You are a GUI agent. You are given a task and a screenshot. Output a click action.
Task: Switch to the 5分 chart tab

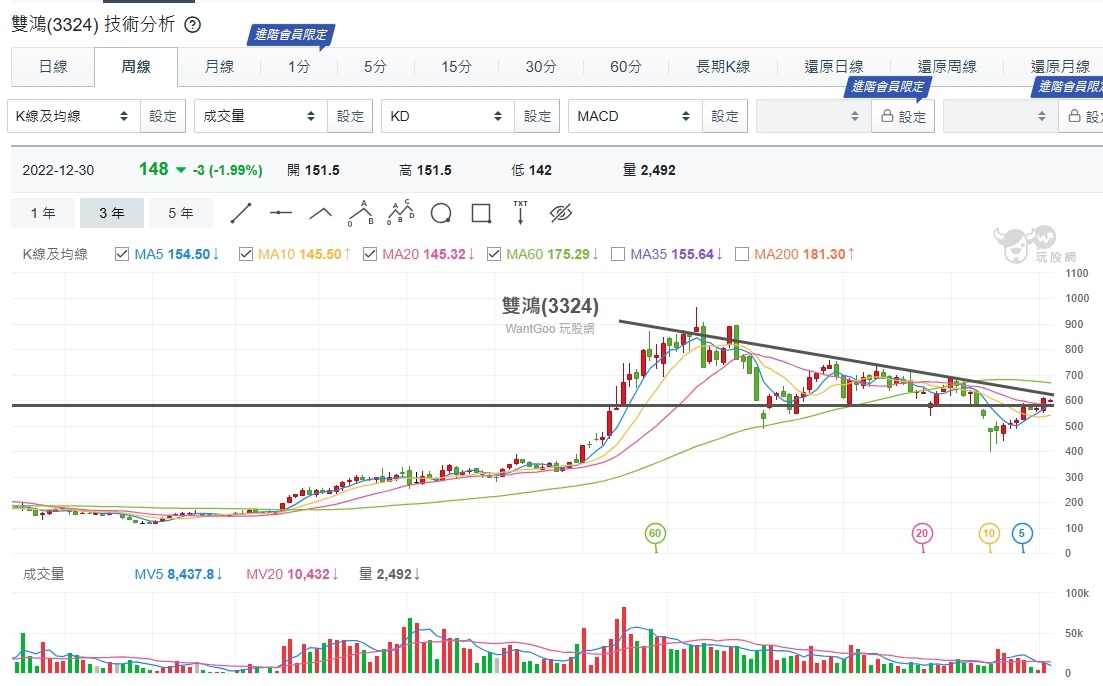(376, 67)
